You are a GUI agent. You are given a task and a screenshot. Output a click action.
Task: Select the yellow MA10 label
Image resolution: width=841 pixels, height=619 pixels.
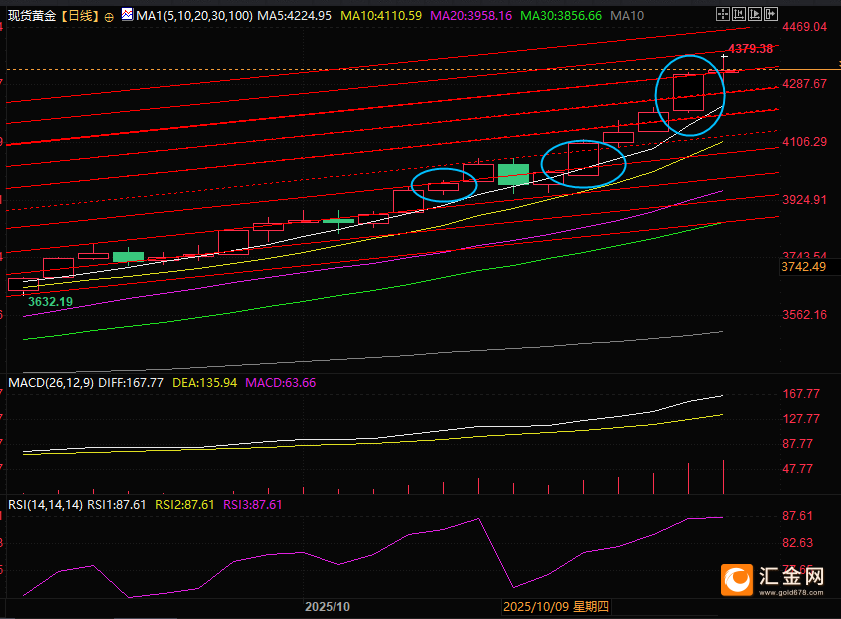click(x=381, y=16)
